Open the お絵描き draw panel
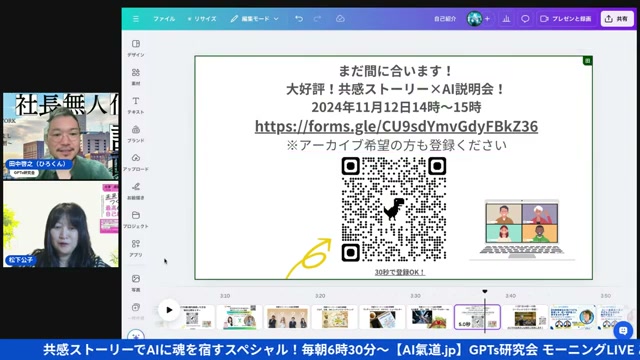The width and height of the screenshot is (640, 360). pos(136,191)
